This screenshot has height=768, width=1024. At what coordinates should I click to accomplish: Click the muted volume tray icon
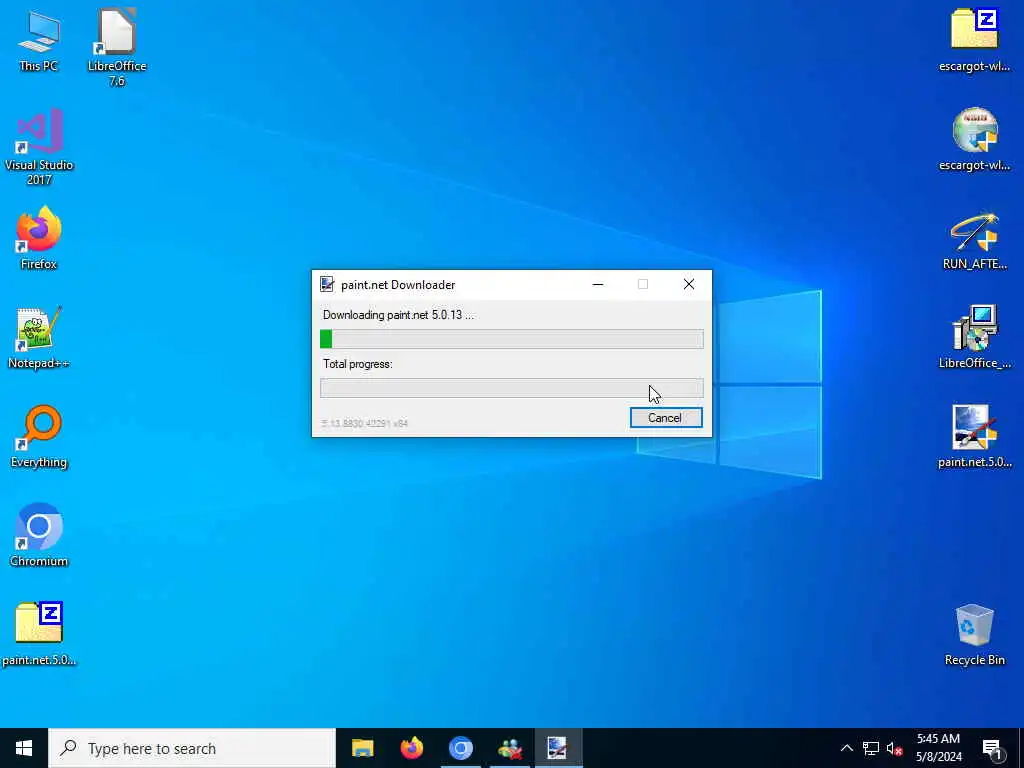[x=894, y=748]
